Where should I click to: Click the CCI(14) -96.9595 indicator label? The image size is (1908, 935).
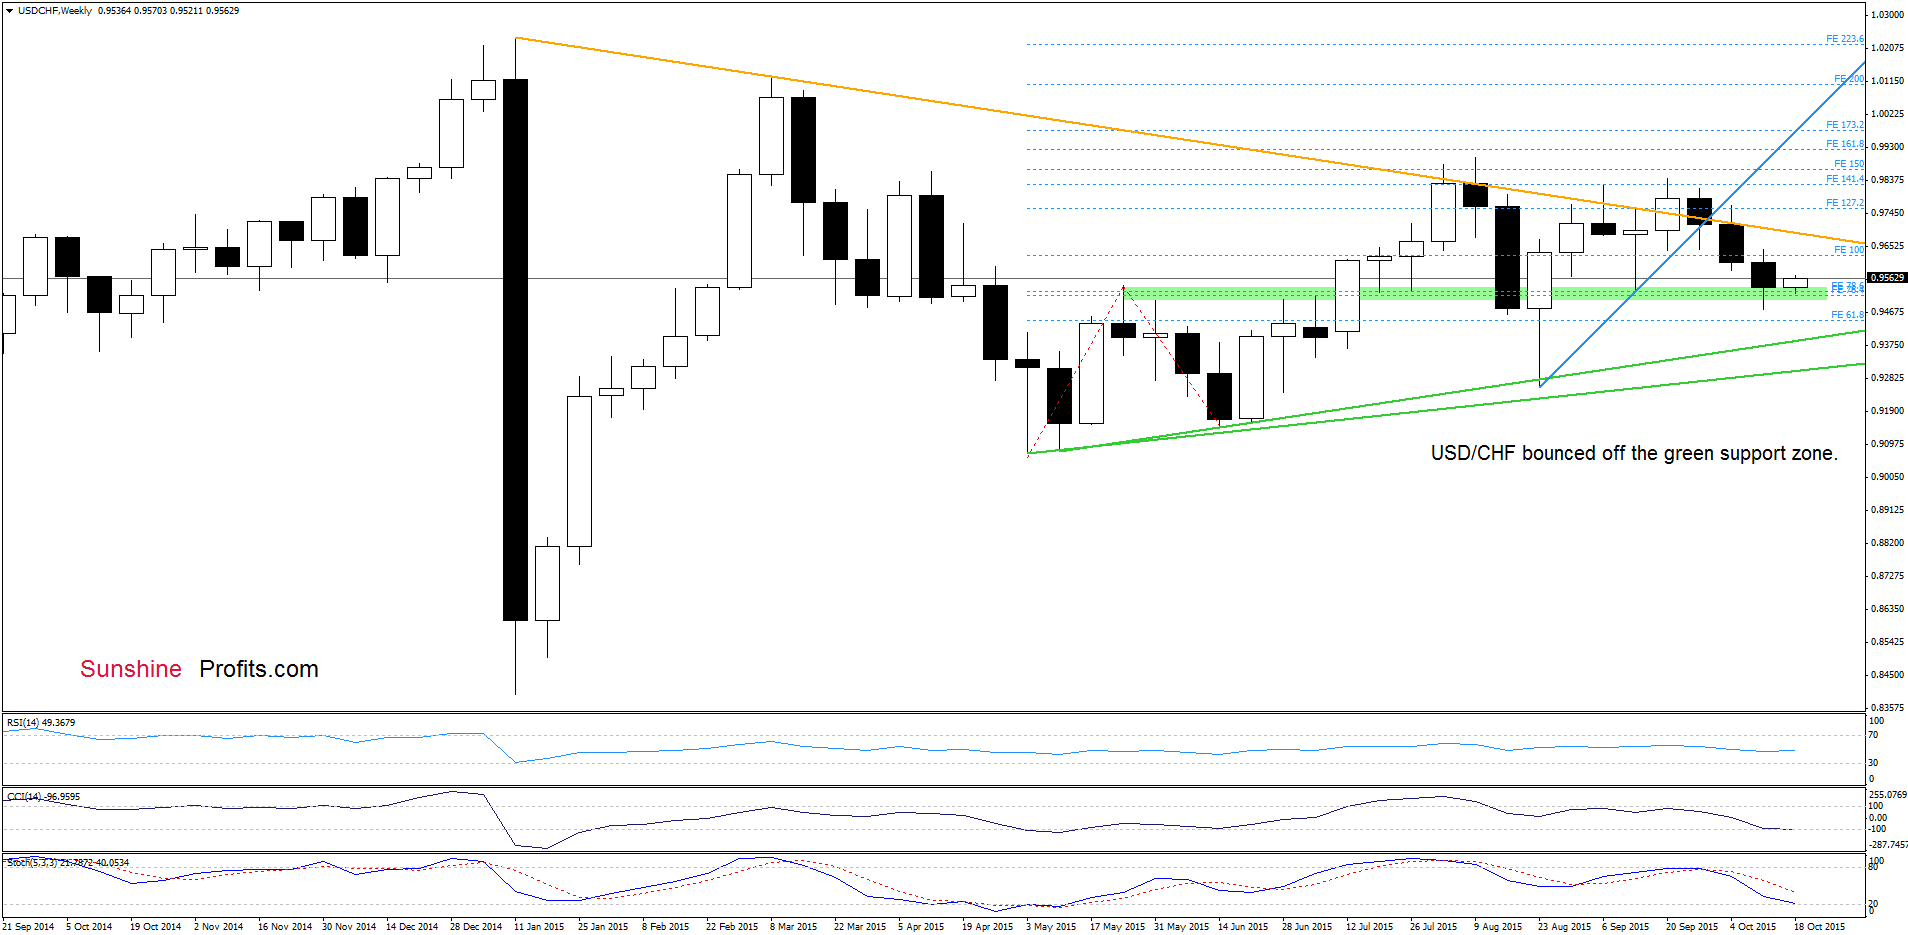(43, 797)
